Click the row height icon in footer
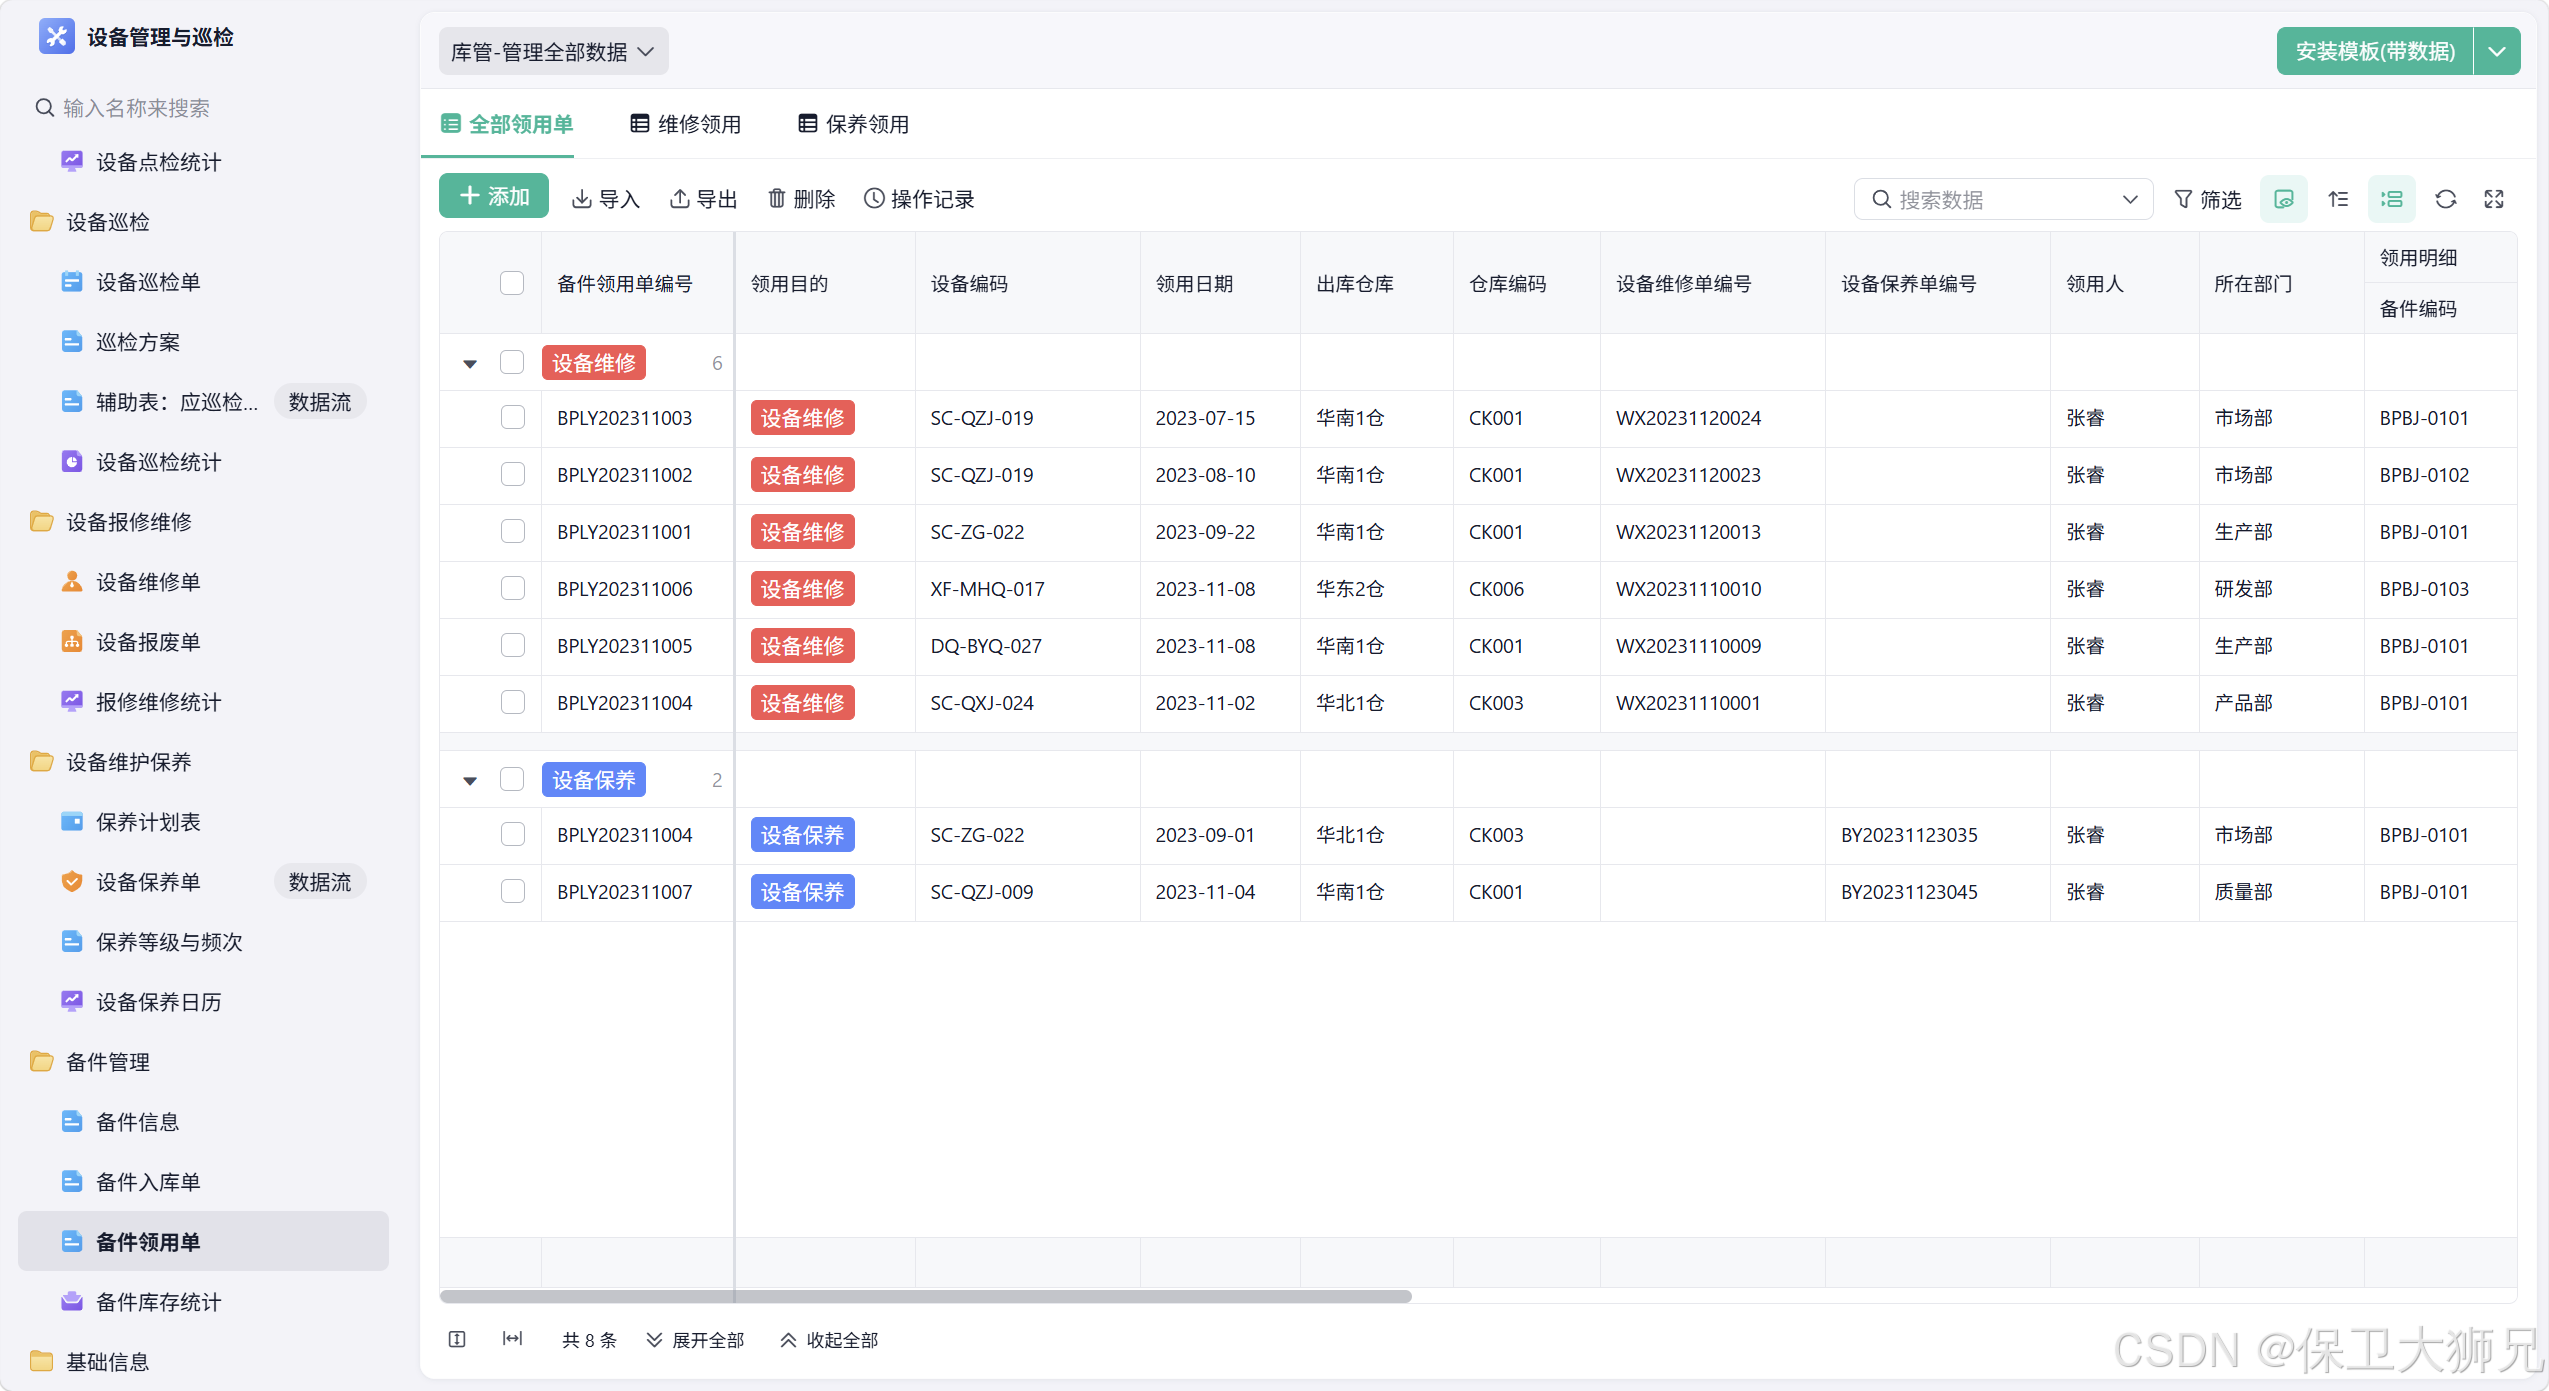Image resolution: width=2549 pixels, height=1391 pixels. point(457,1339)
